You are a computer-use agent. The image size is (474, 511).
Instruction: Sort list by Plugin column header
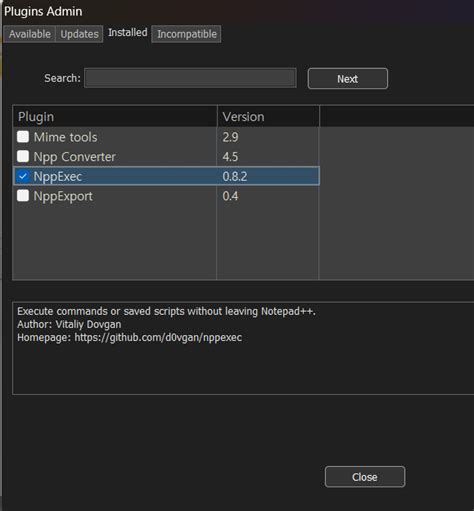click(x=115, y=117)
